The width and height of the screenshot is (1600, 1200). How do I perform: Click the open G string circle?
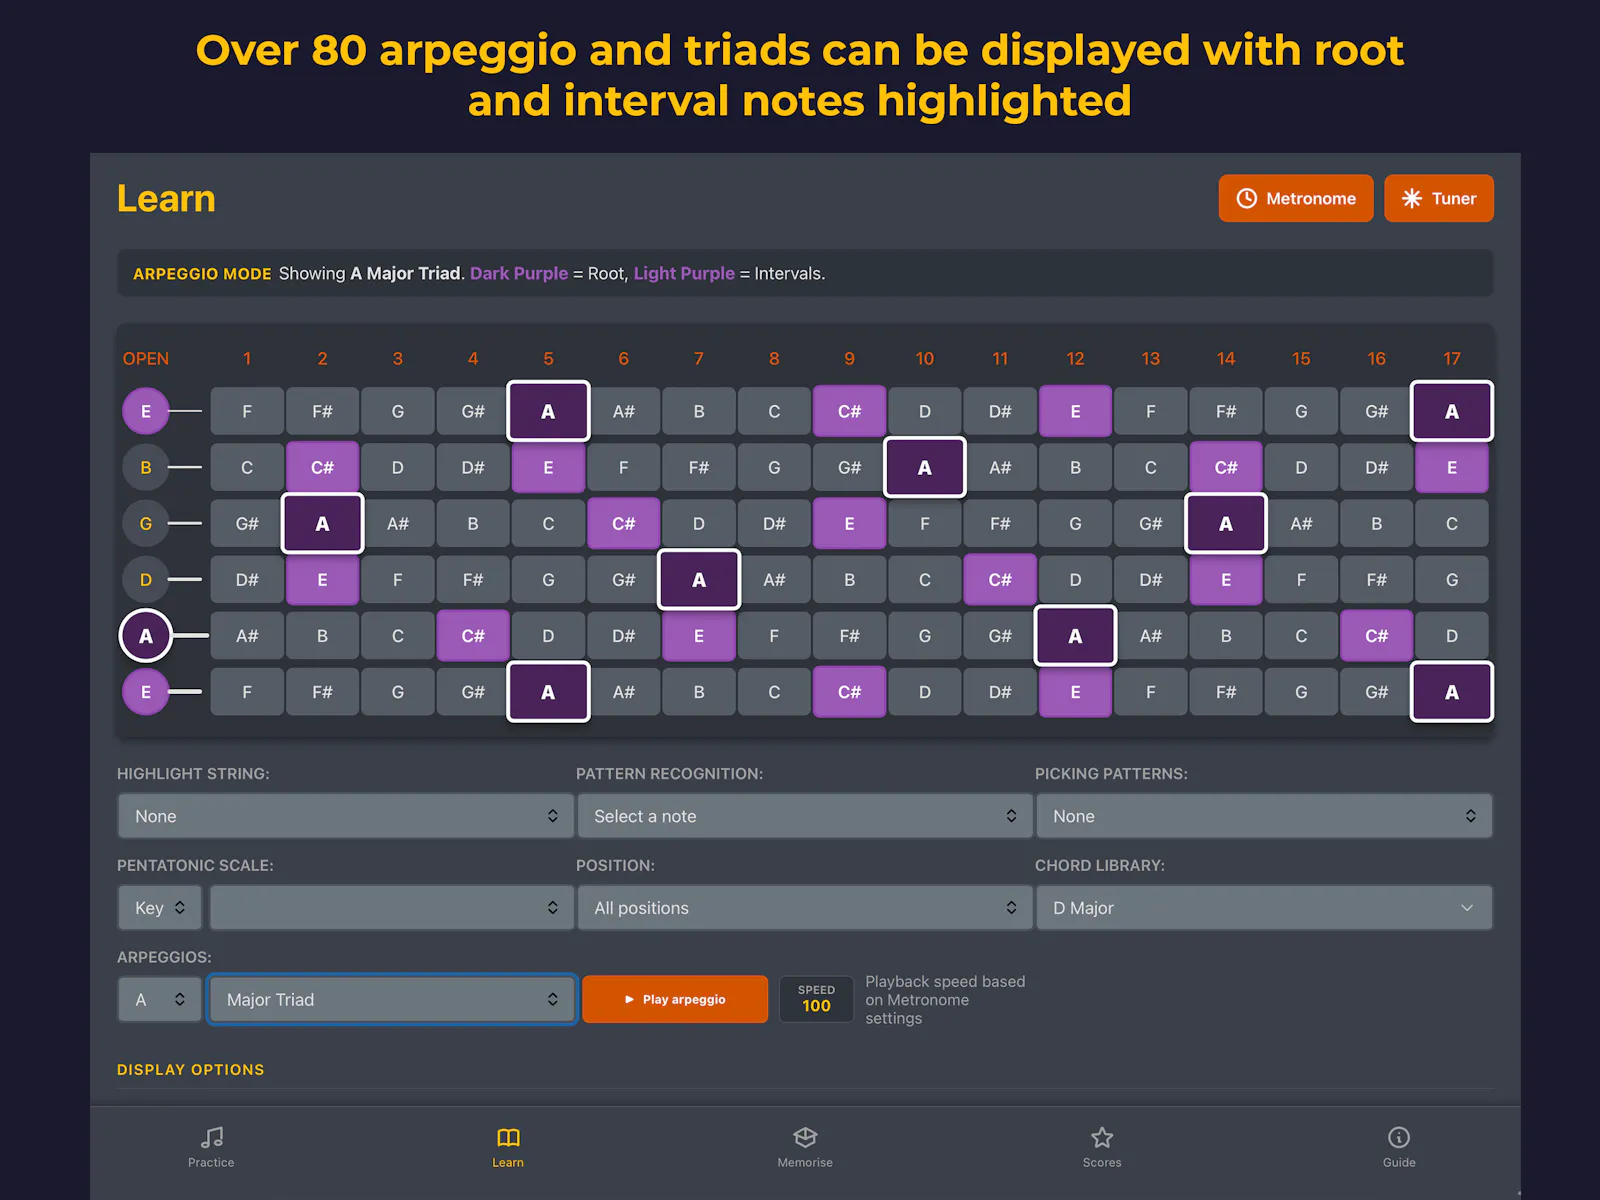click(x=146, y=523)
